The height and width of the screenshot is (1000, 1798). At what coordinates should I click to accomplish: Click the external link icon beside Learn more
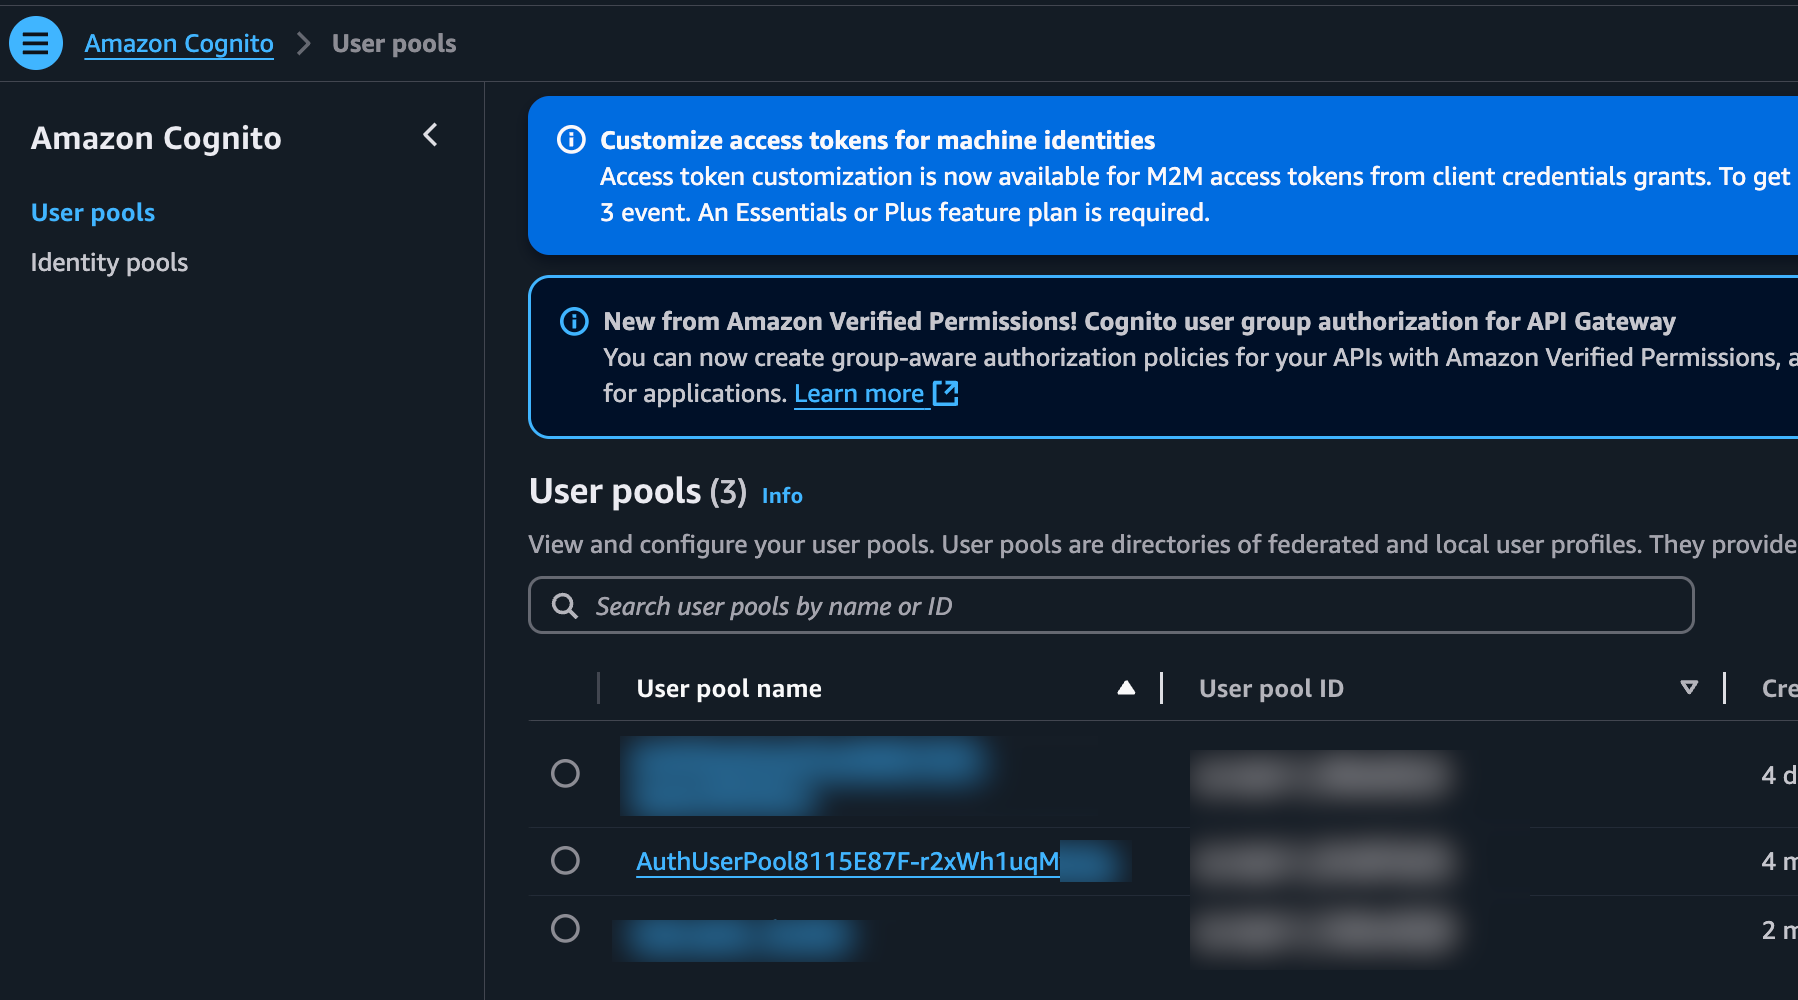point(946,393)
